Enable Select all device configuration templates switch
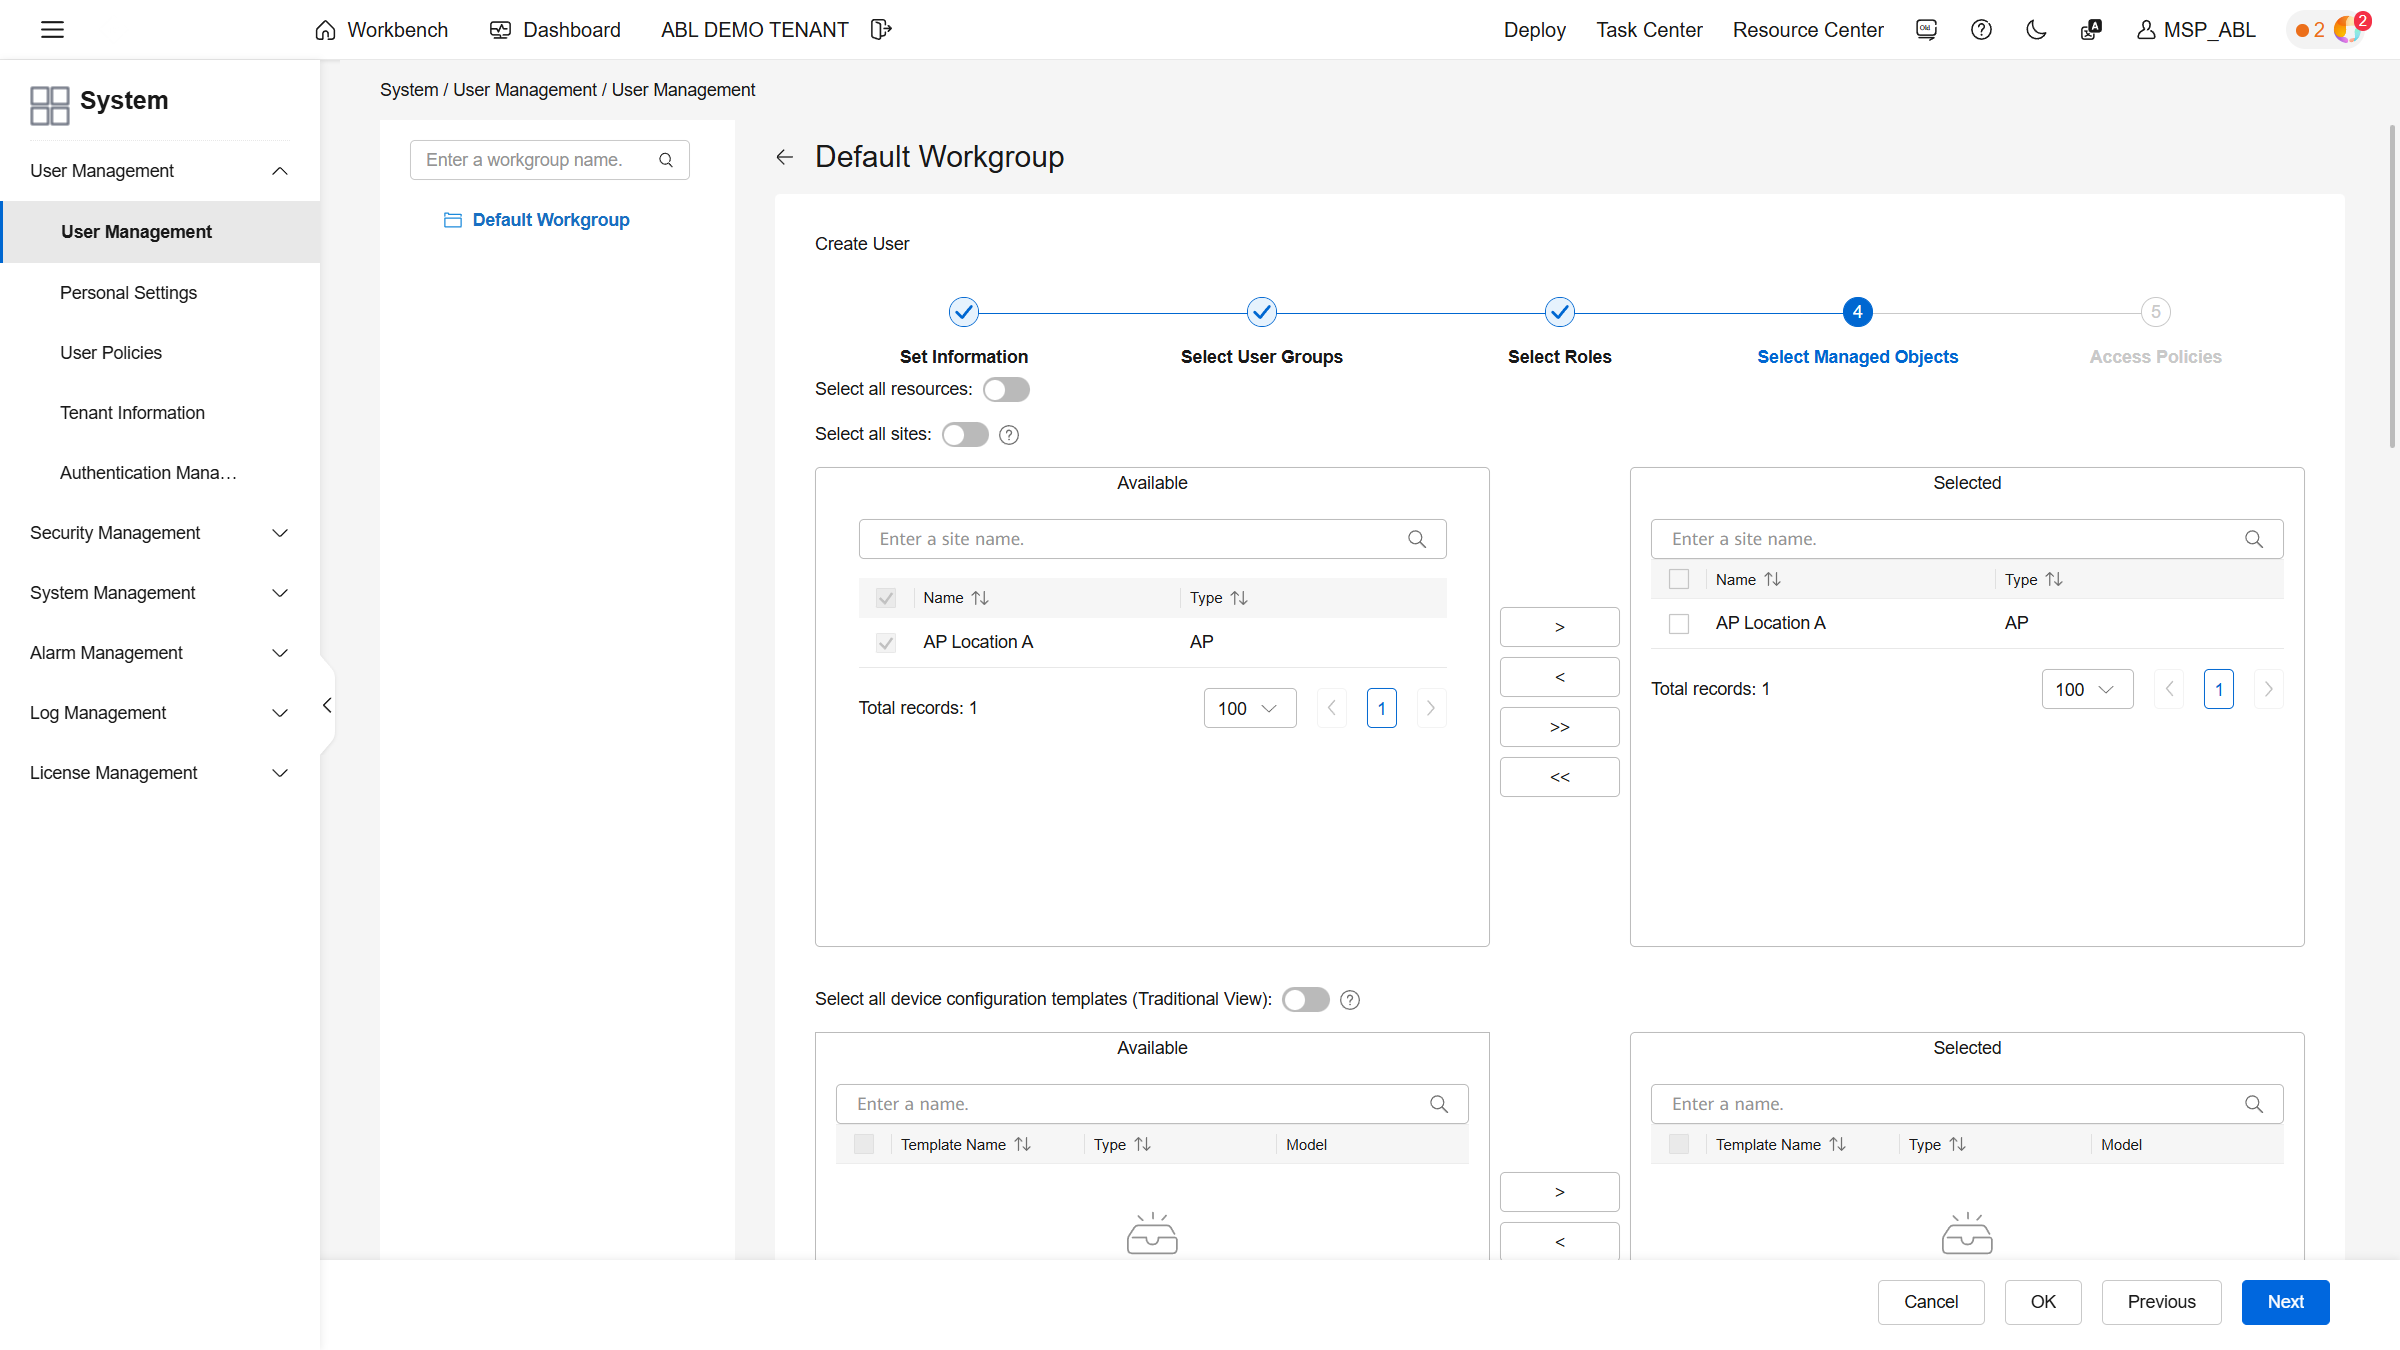2400x1350 pixels. coord(1305,999)
